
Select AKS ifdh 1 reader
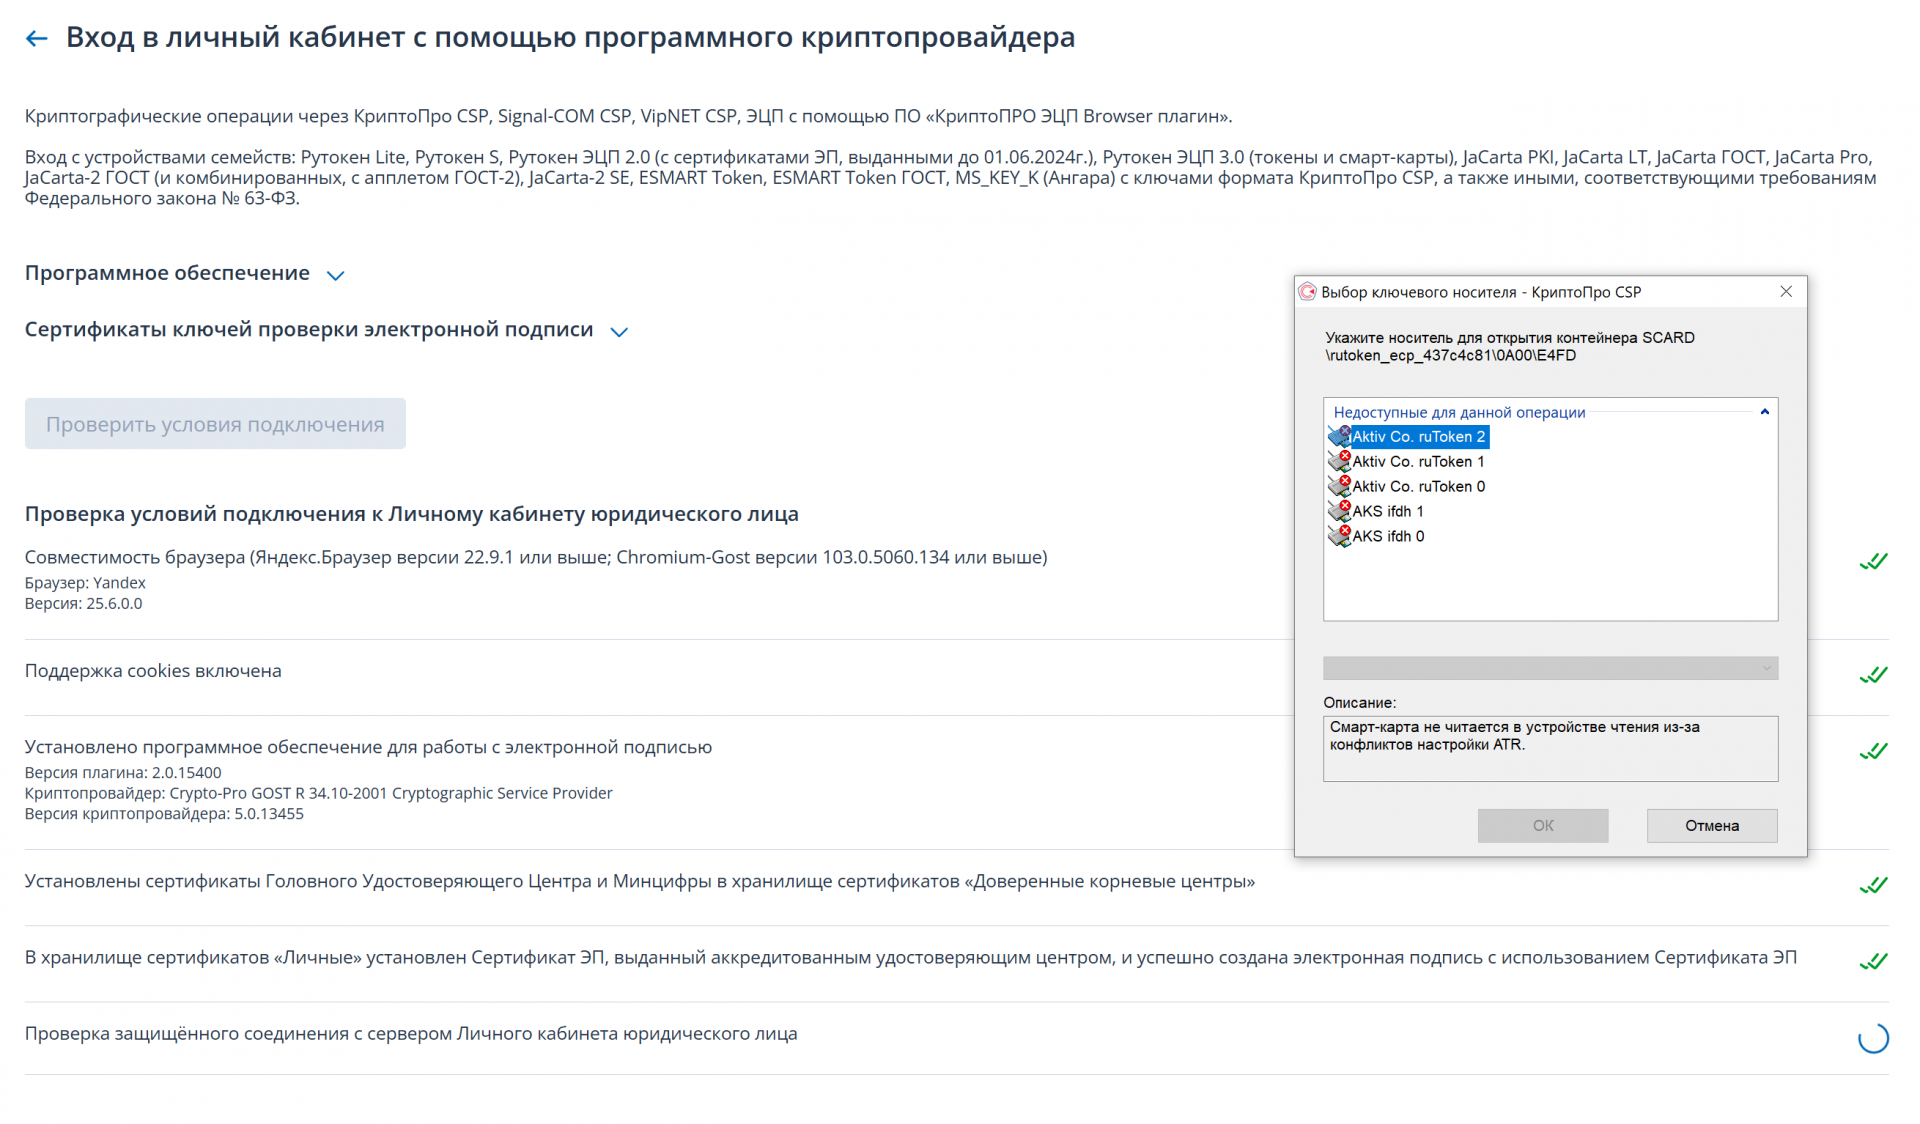click(1388, 511)
